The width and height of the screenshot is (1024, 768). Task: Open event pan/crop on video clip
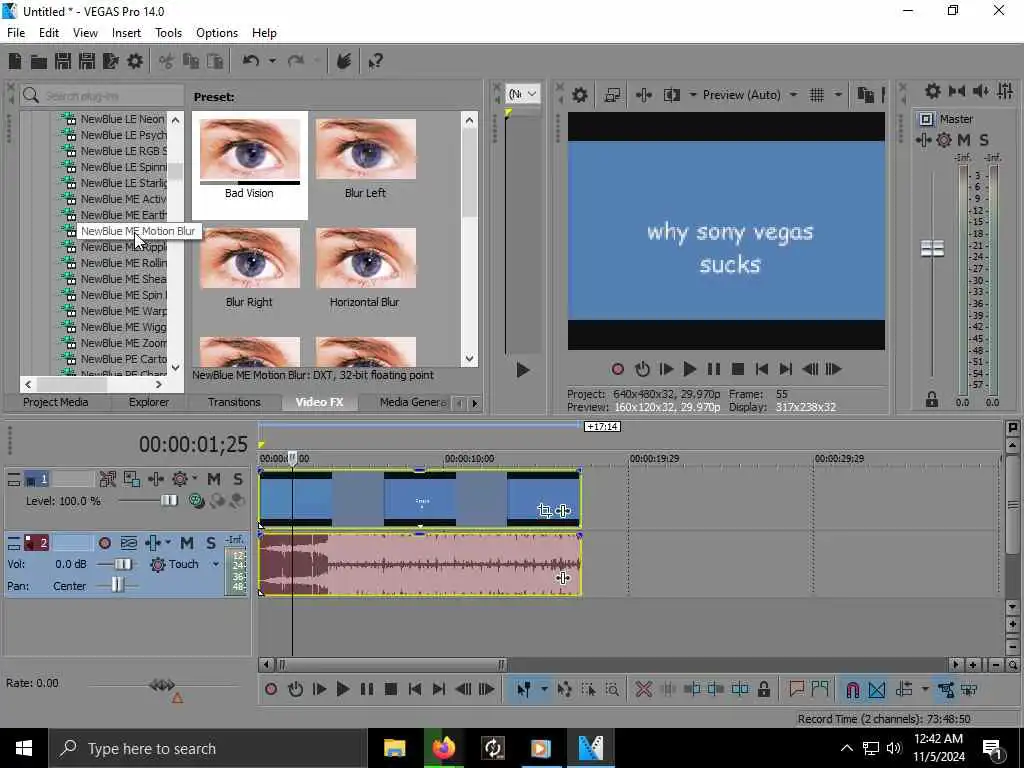click(544, 511)
